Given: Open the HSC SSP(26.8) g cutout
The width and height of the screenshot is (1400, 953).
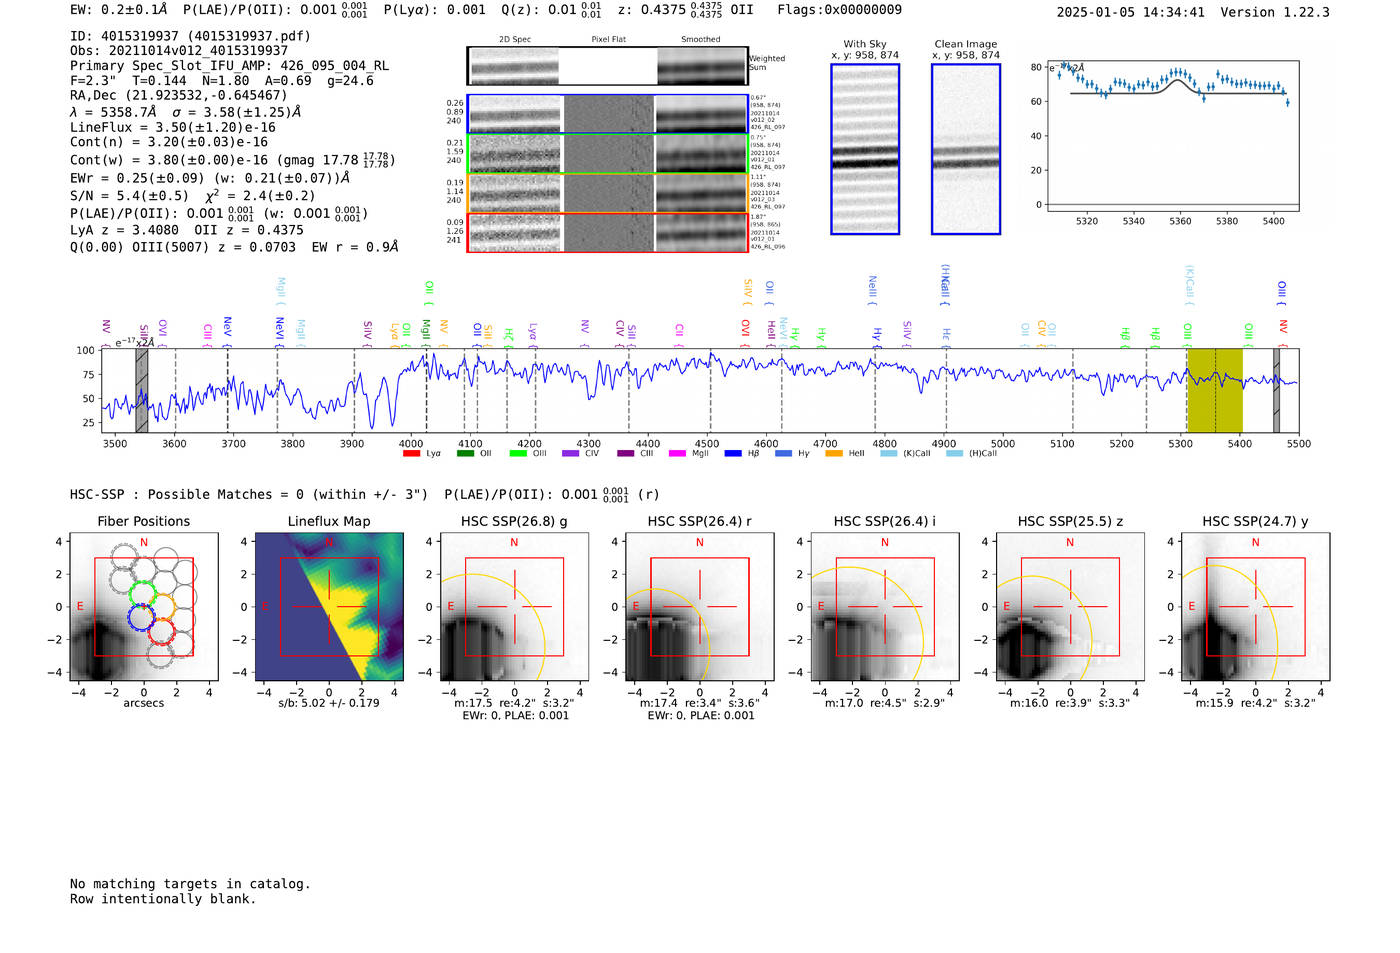Looking at the screenshot, I should [x=514, y=607].
